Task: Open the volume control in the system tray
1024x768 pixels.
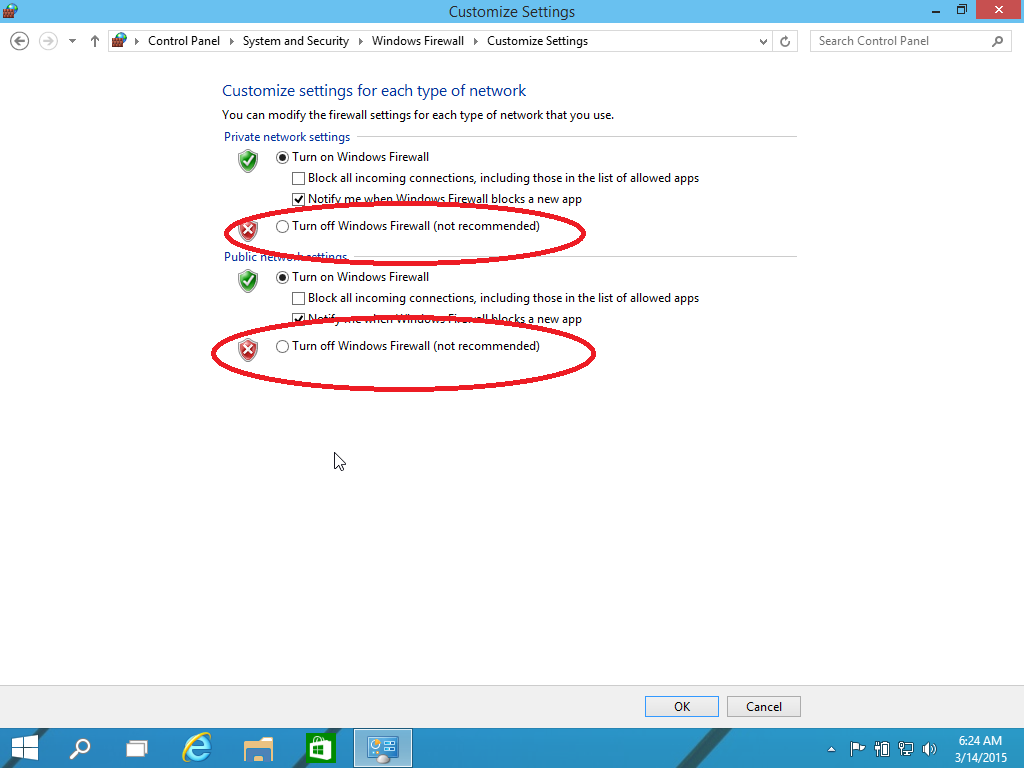Action: click(x=929, y=748)
